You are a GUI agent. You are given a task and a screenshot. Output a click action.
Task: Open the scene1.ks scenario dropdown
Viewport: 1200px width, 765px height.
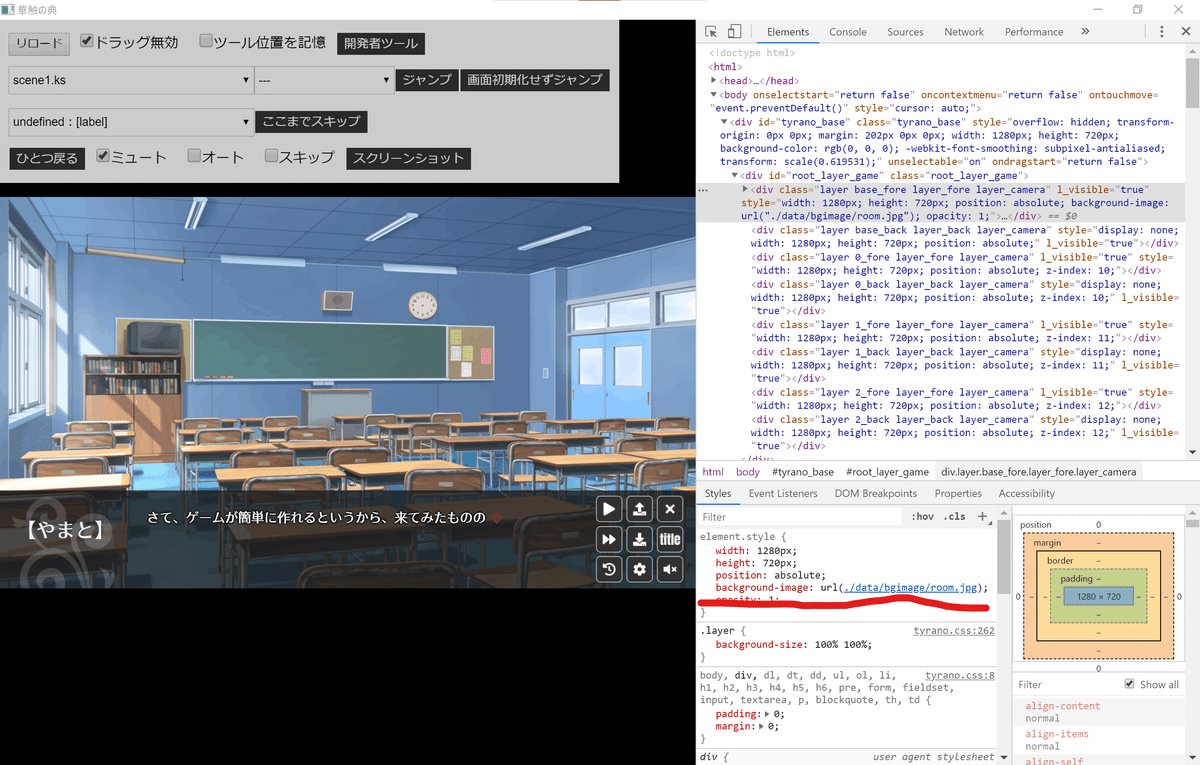point(131,80)
